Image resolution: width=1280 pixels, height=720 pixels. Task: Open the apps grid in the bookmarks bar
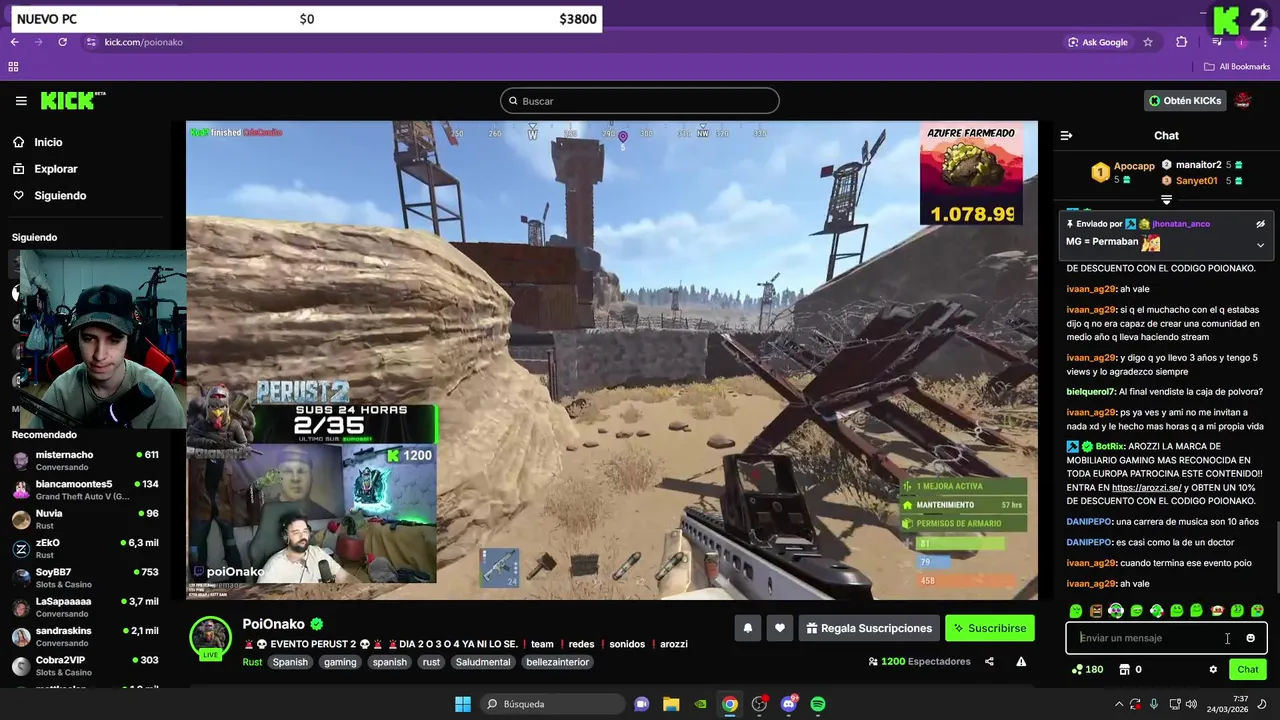pos(13,67)
